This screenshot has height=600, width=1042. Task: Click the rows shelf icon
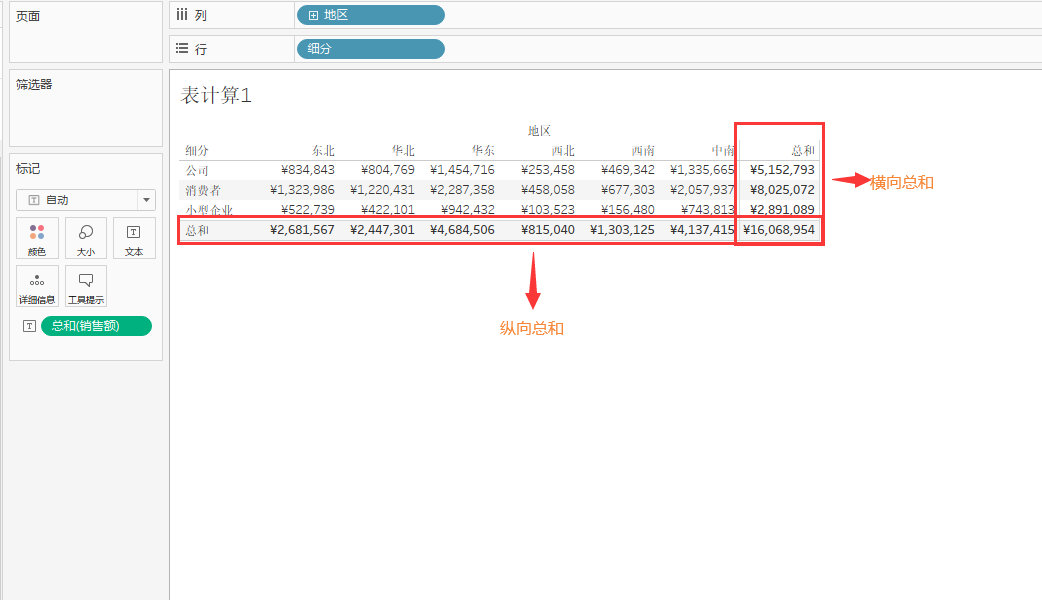pyautogui.click(x=181, y=49)
